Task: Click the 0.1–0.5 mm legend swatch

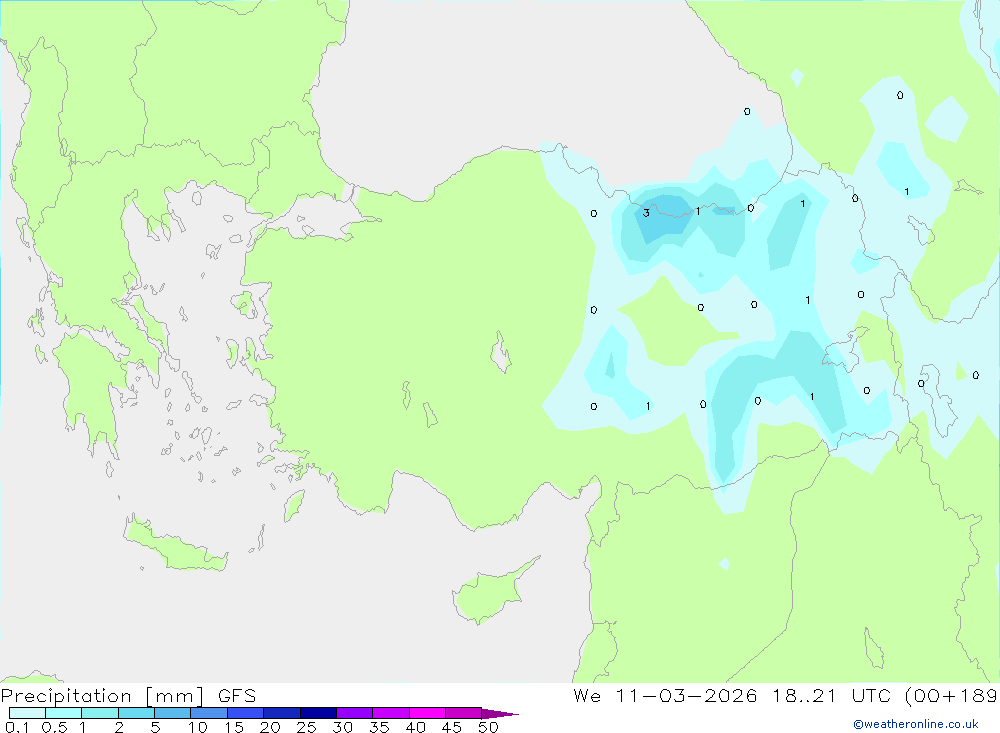Action: [x=27, y=713]
